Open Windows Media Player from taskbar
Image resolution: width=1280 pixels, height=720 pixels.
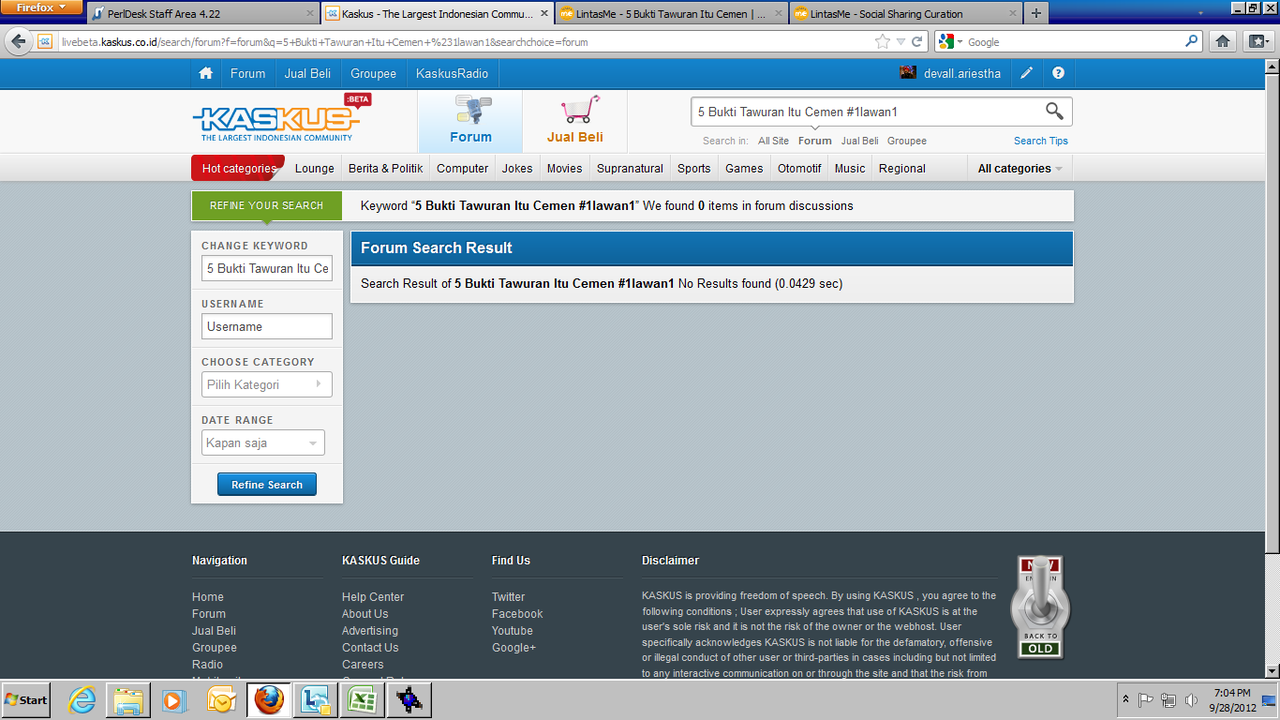174,700
